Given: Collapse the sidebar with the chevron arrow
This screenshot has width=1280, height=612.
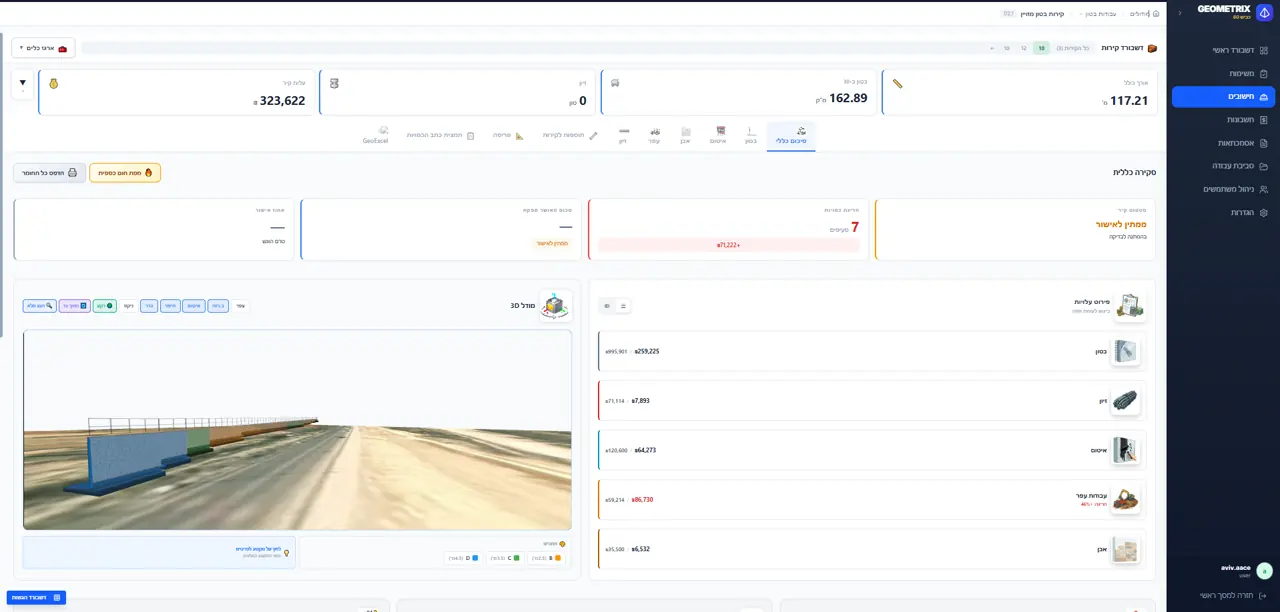Looking at the screenshot, I should [1180, 13].
